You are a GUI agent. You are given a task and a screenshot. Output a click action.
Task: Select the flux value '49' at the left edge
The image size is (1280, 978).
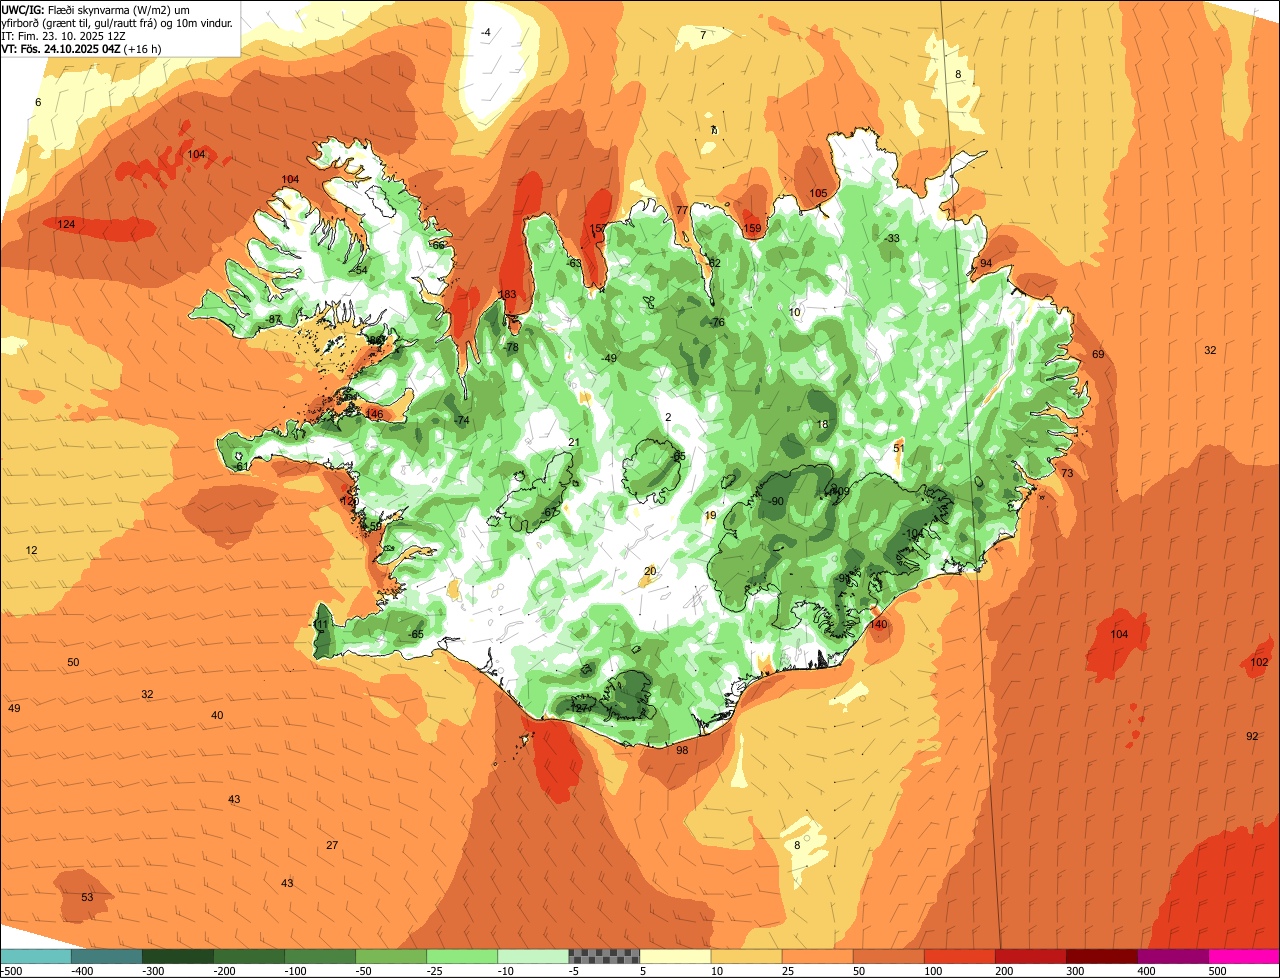tap(14, 708)
